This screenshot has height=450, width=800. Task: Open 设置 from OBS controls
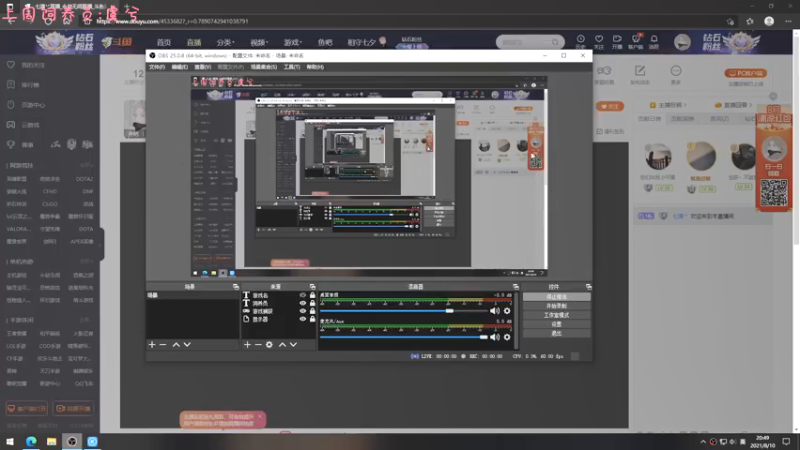point(556,324)
